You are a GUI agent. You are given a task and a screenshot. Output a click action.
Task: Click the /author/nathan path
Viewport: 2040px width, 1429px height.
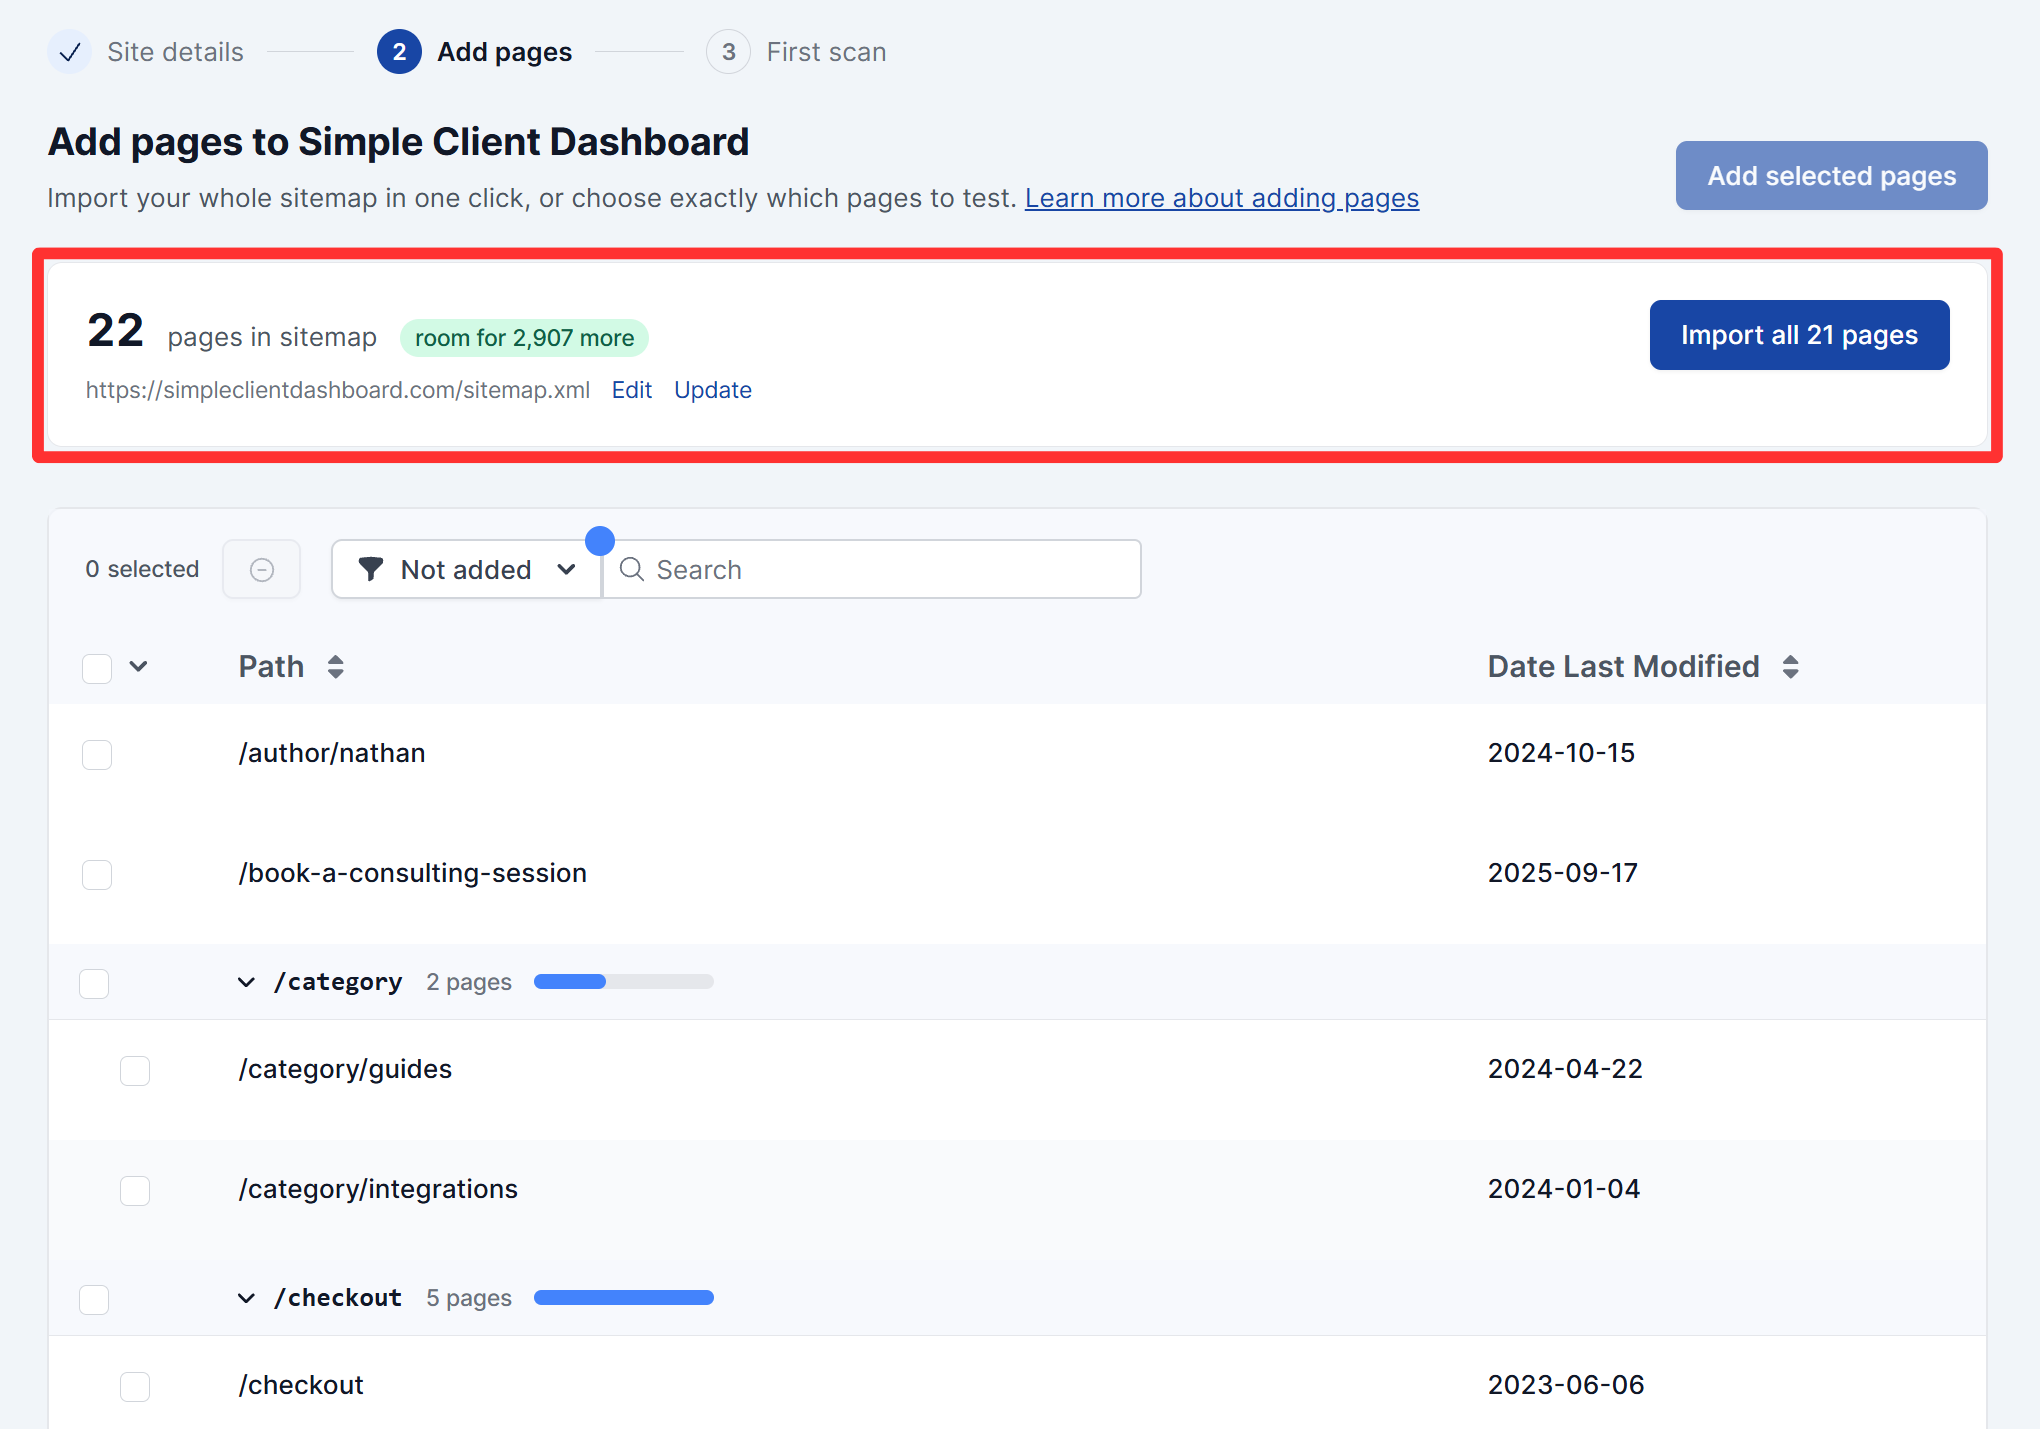coord(332,753)
